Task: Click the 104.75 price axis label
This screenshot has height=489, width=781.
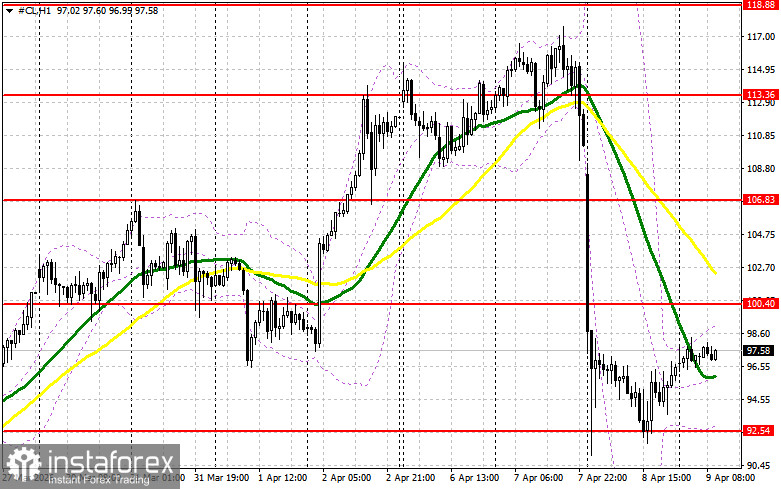Action: [761, 235]
